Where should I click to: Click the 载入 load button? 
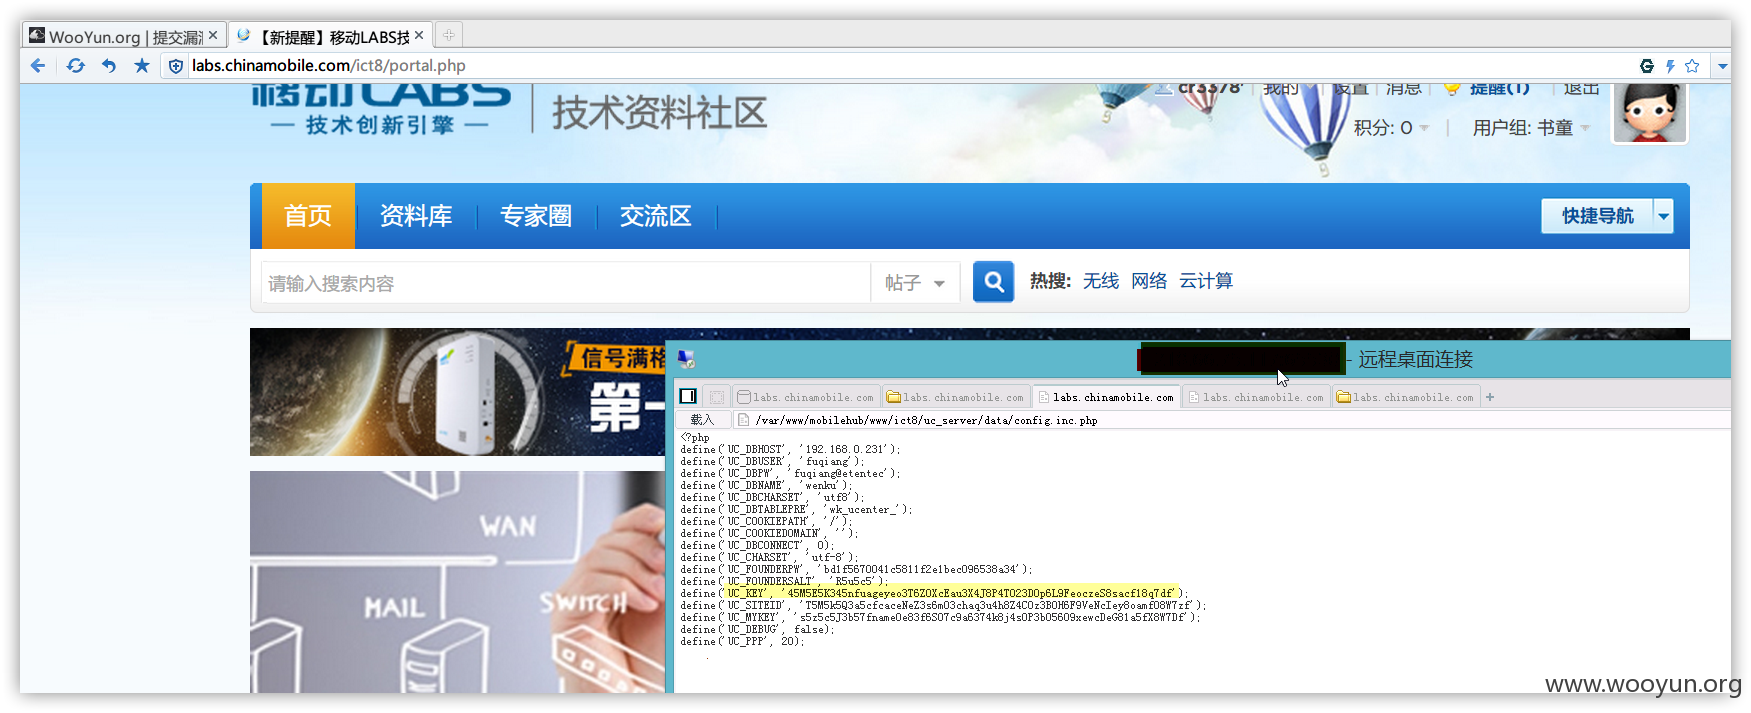703,420
